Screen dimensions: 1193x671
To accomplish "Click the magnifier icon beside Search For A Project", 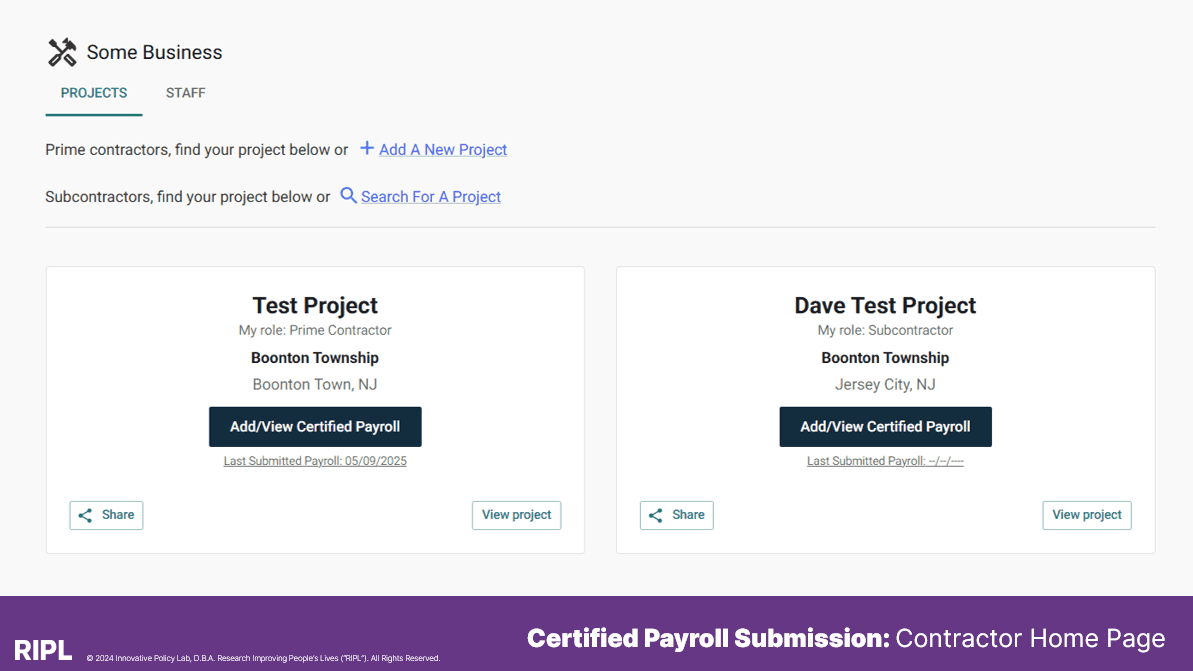I will click(x=348, y=196).
